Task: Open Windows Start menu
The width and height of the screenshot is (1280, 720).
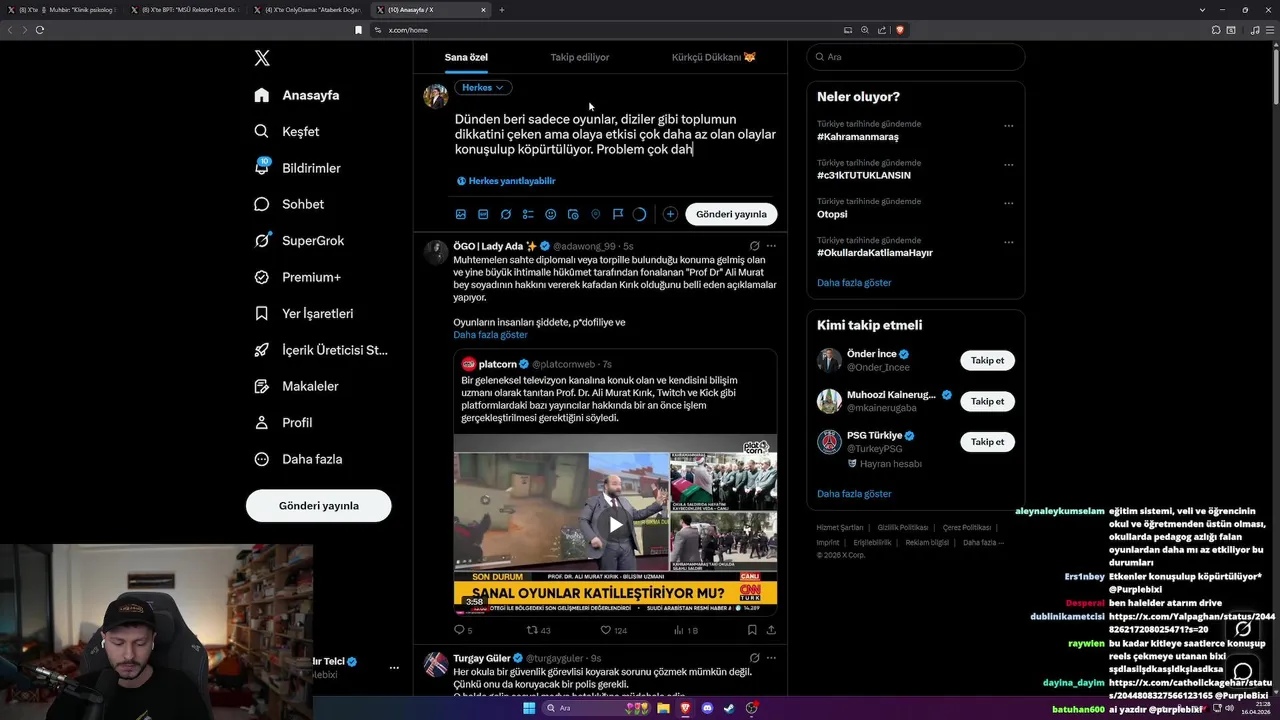Action: point(529,708)
